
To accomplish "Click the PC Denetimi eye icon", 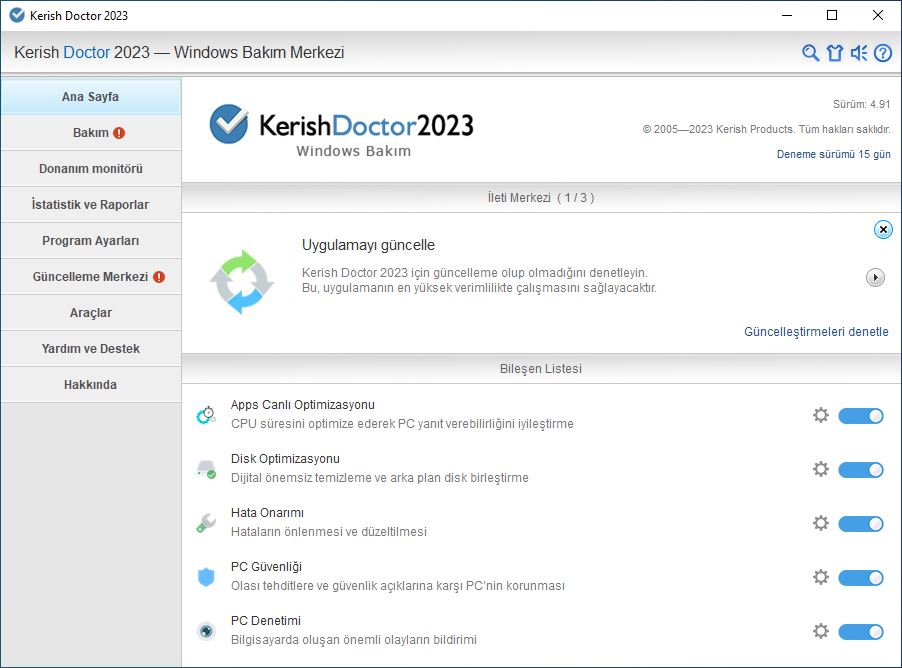I will pyautogui.click(x=206, y=631).
